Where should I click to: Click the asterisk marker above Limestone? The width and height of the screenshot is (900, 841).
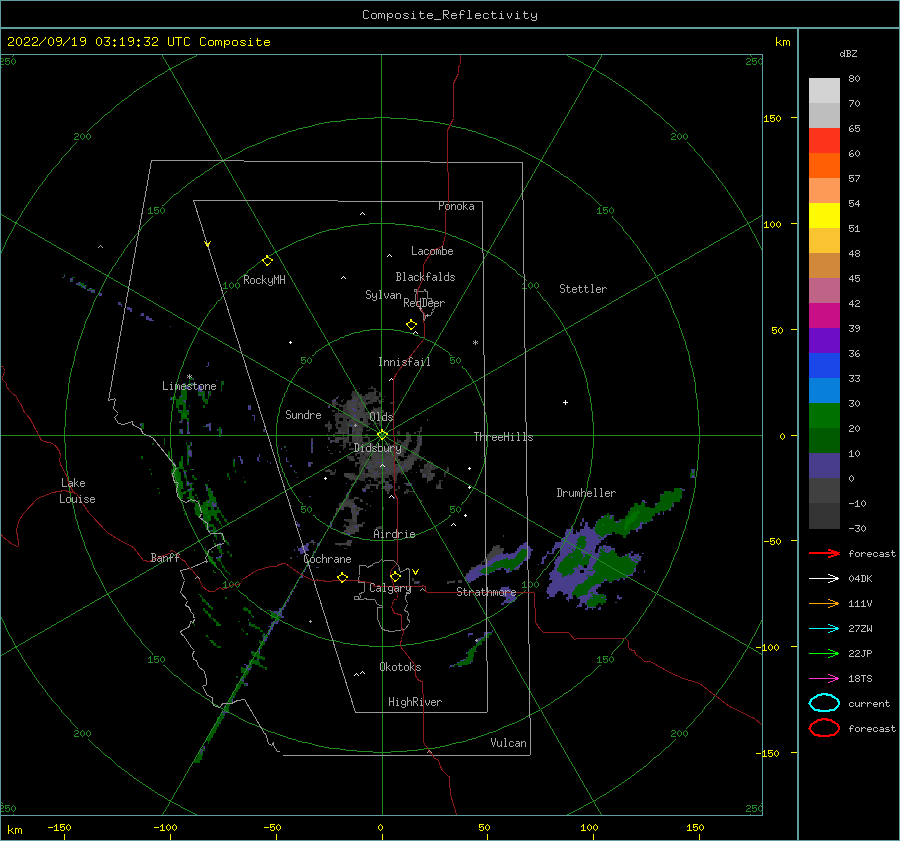tap(189, 377)
